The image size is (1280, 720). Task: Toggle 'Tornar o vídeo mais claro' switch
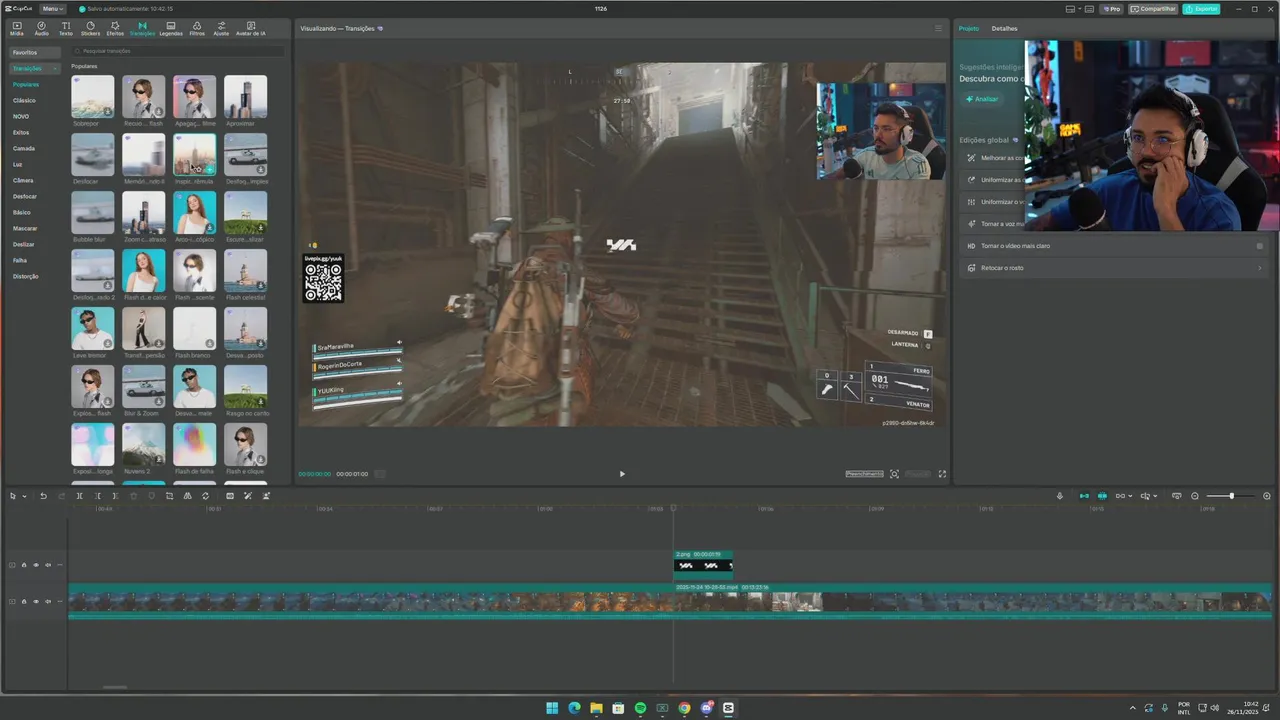pos(1259,246)
